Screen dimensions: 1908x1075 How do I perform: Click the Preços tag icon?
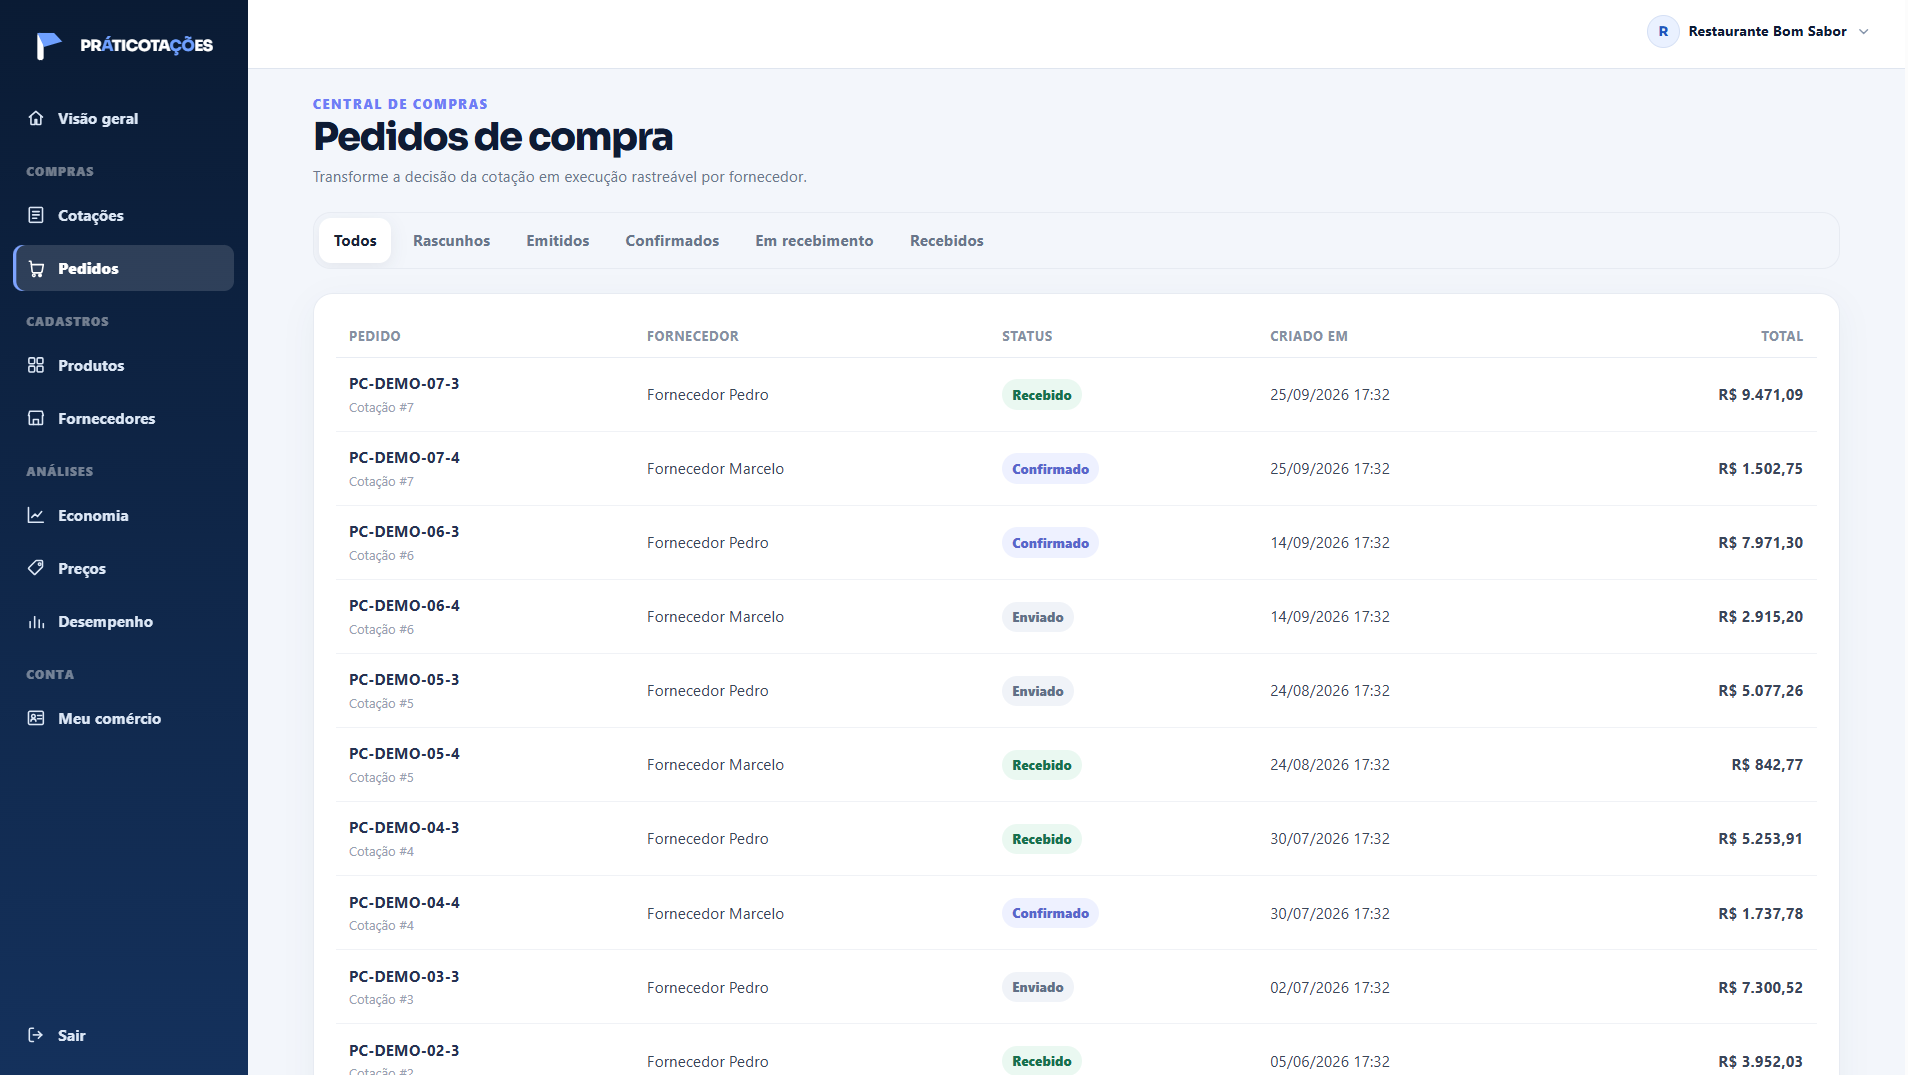[36, 568]
